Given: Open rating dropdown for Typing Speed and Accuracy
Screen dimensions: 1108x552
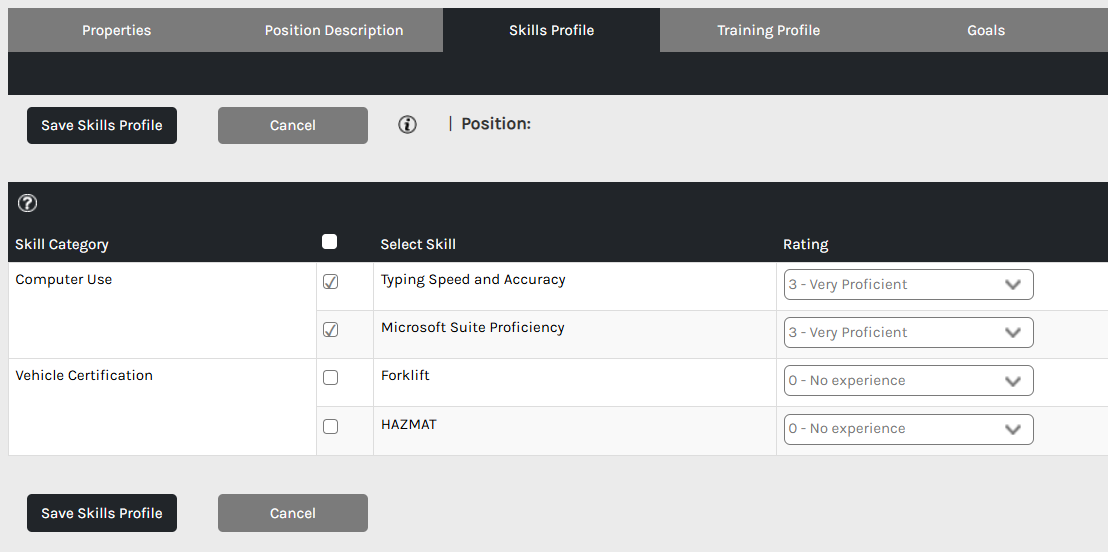Looking at the screenshot, I should tap(909, 284).
